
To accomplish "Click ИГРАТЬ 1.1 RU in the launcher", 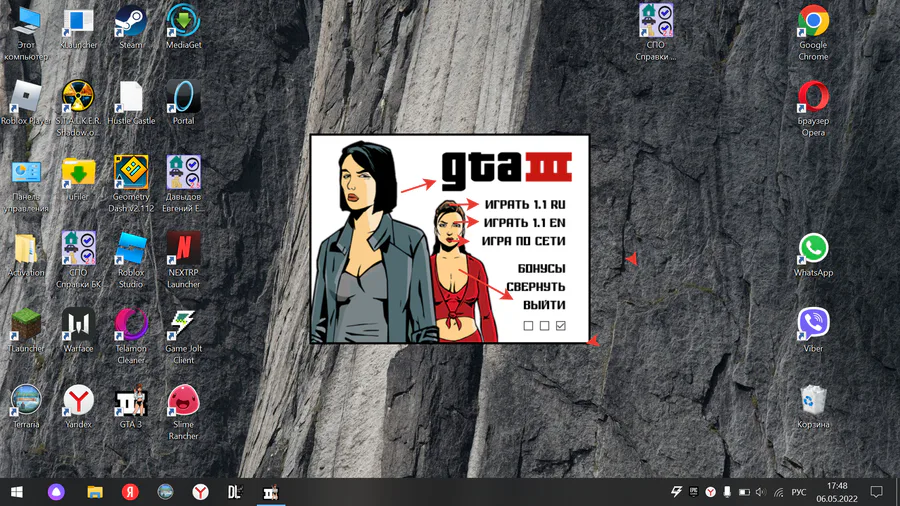I will (525, 204).
